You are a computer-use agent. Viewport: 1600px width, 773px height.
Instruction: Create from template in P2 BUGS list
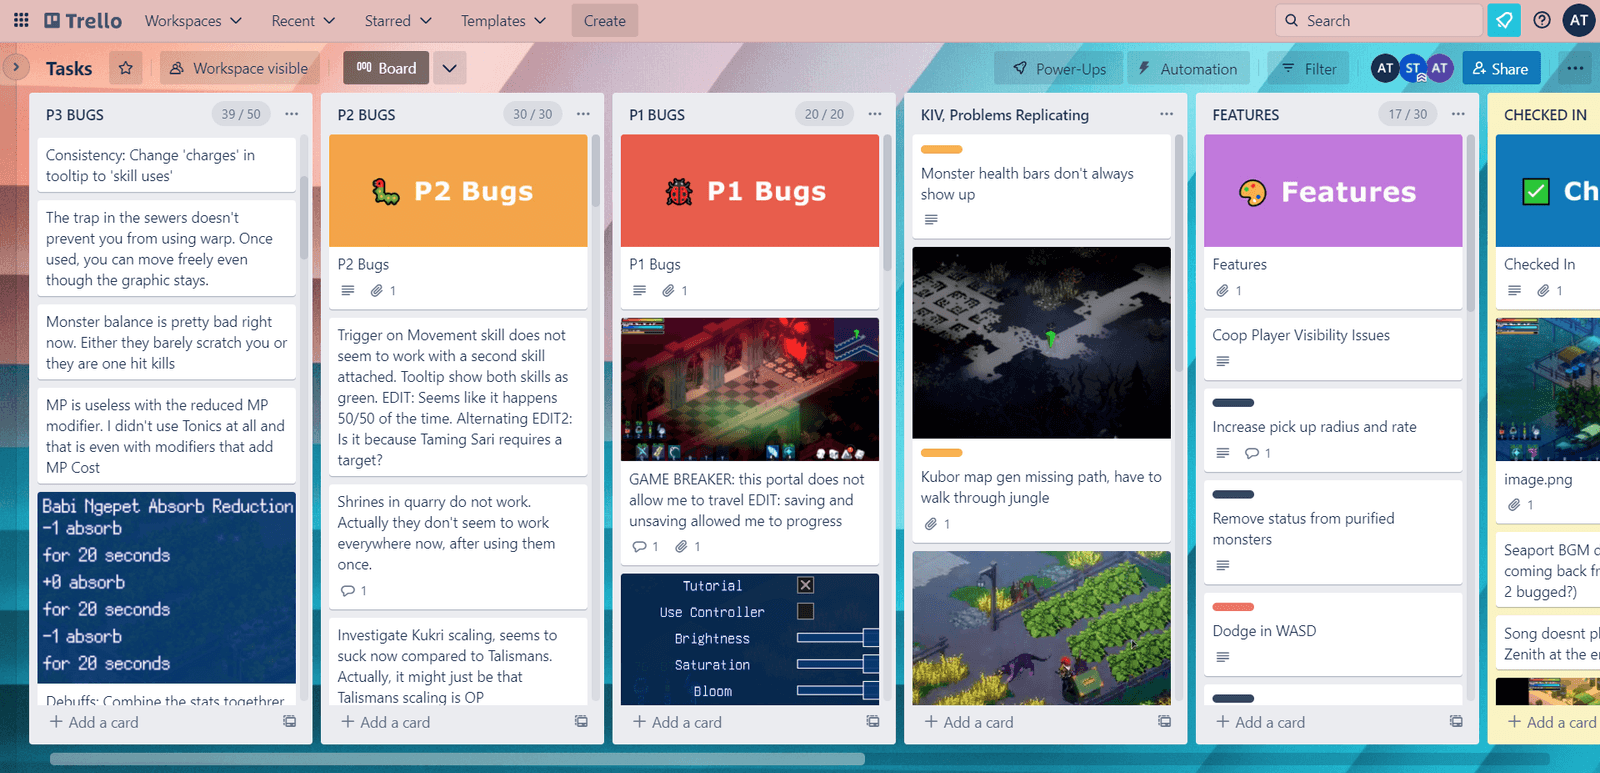pos(581,721)
